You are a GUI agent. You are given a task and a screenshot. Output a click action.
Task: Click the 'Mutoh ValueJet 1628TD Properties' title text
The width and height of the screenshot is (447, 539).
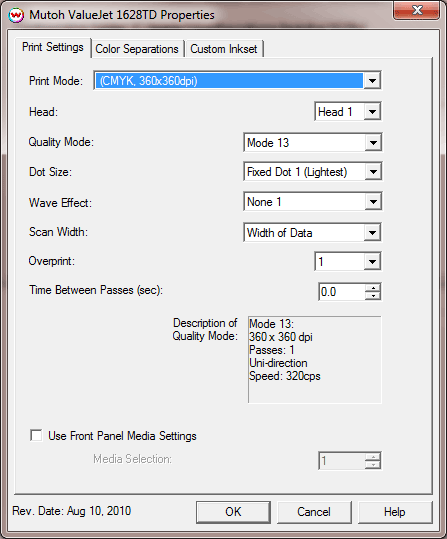(122, 15)
